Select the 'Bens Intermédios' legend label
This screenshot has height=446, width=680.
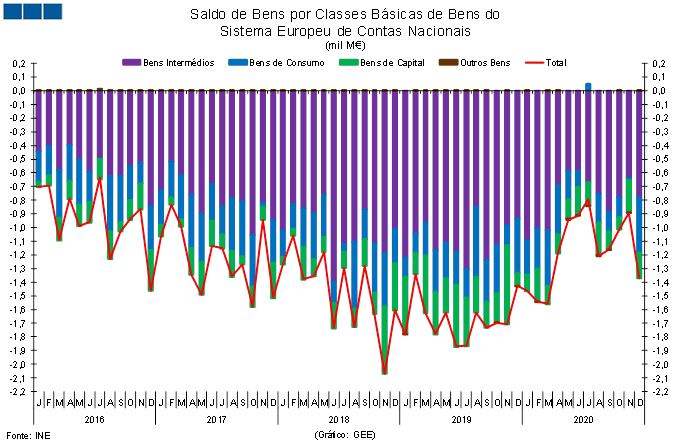pyautogui.click(x=179, y=62)
